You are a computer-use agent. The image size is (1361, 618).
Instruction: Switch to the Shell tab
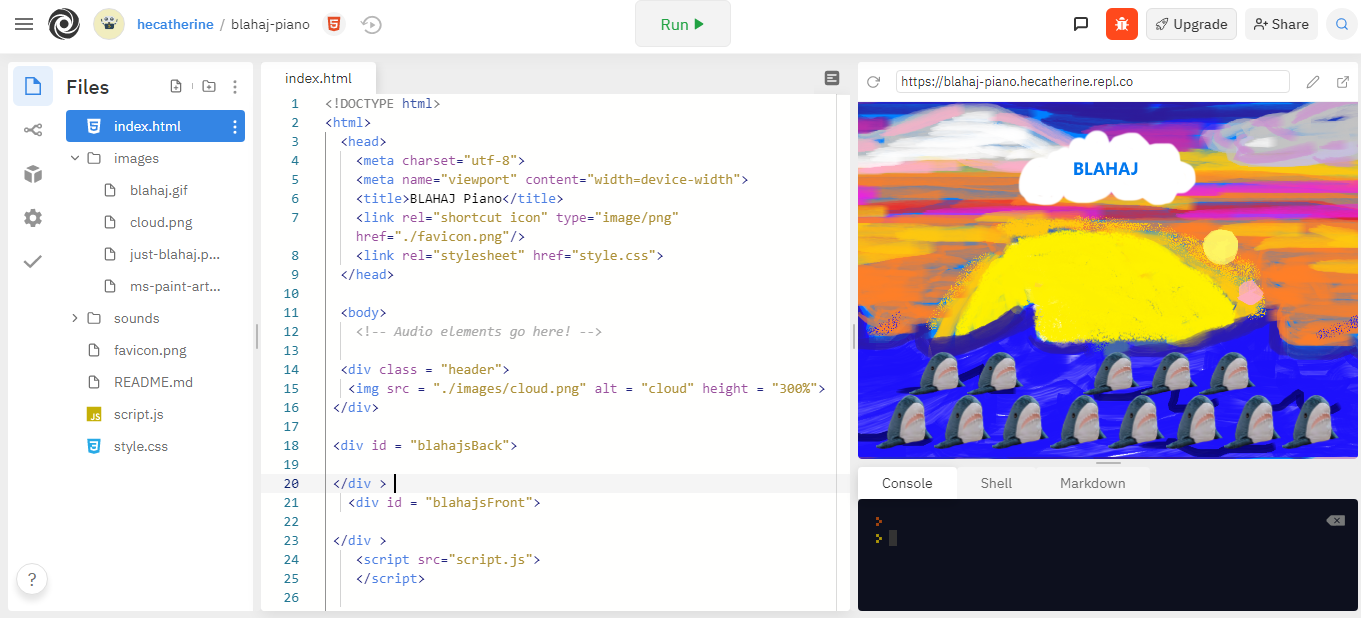point(996,483)
